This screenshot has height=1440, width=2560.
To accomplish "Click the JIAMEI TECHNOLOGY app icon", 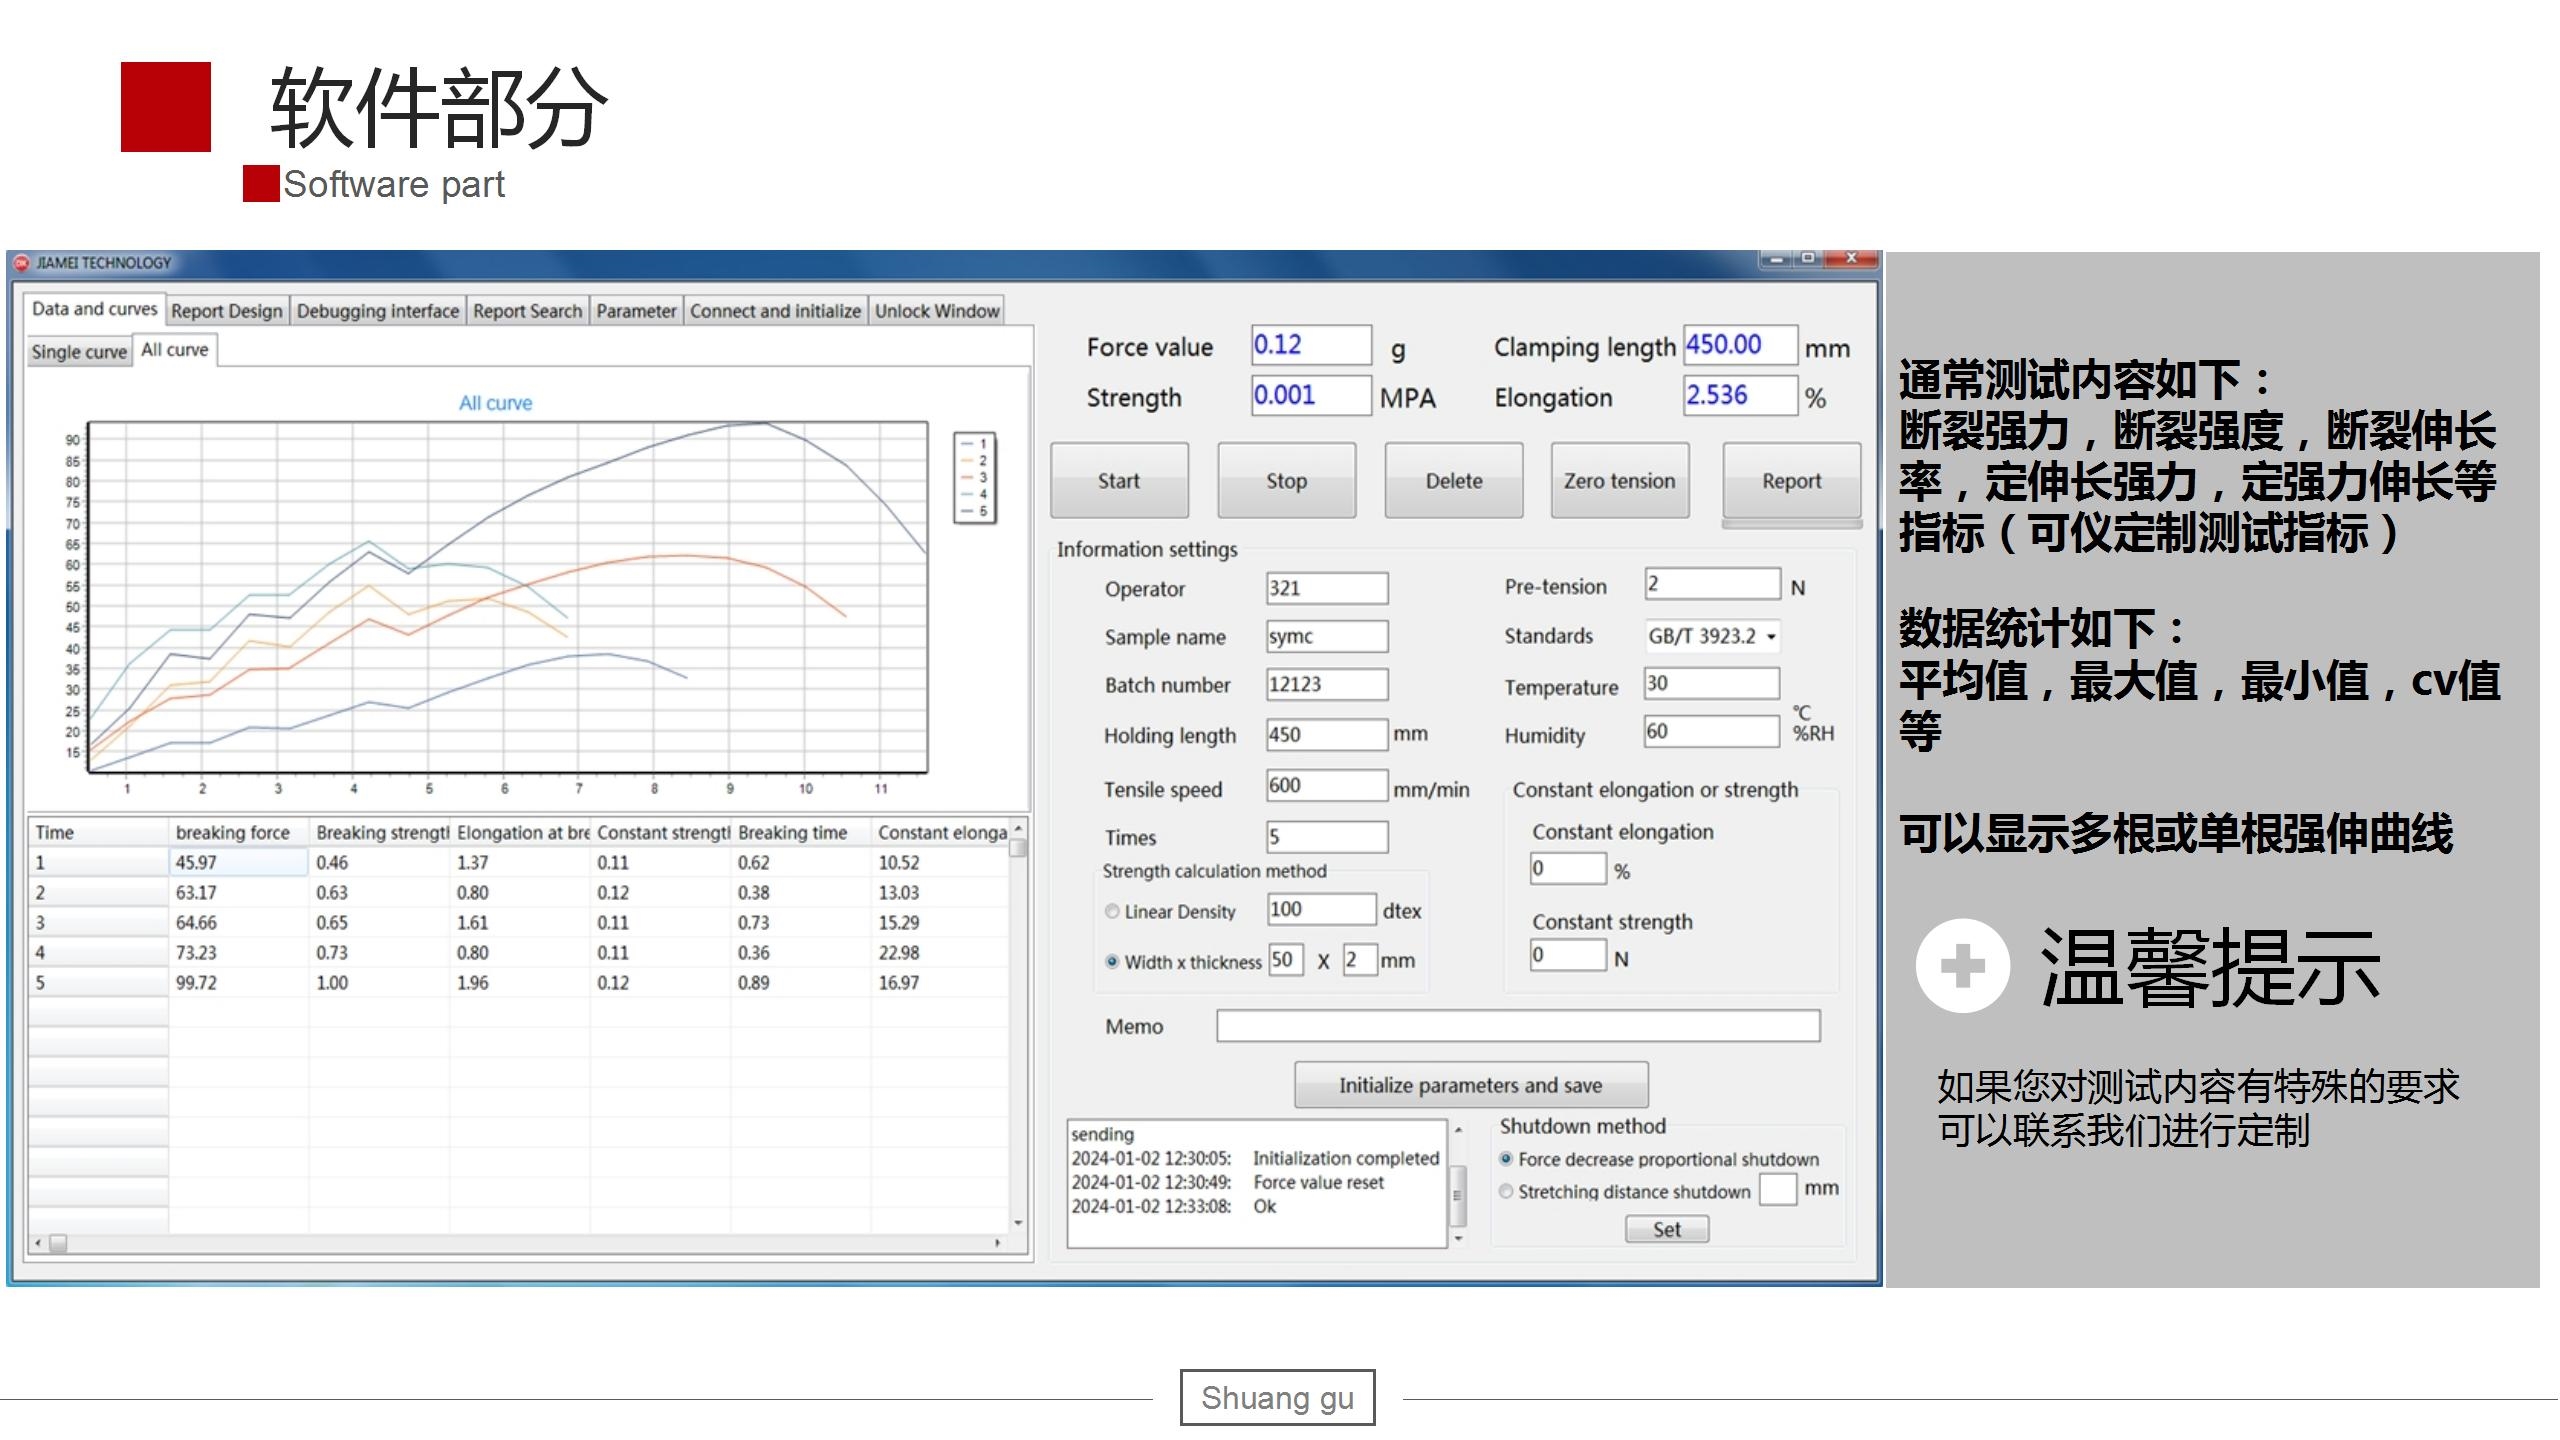I will click(21, 263).
